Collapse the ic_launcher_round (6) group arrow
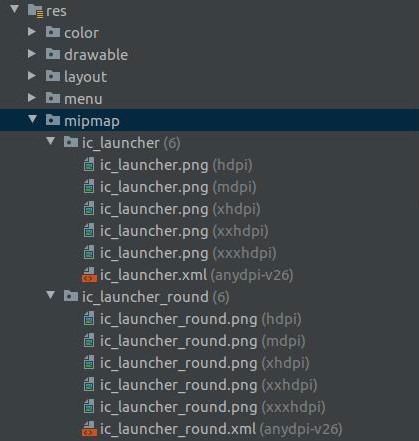 click(x=50, y=295)
